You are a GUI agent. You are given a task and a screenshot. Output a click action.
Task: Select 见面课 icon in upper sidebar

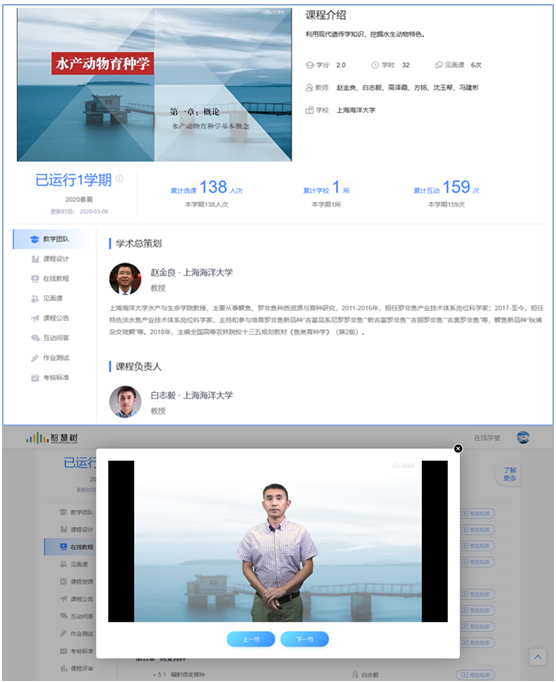pos(35,298)
